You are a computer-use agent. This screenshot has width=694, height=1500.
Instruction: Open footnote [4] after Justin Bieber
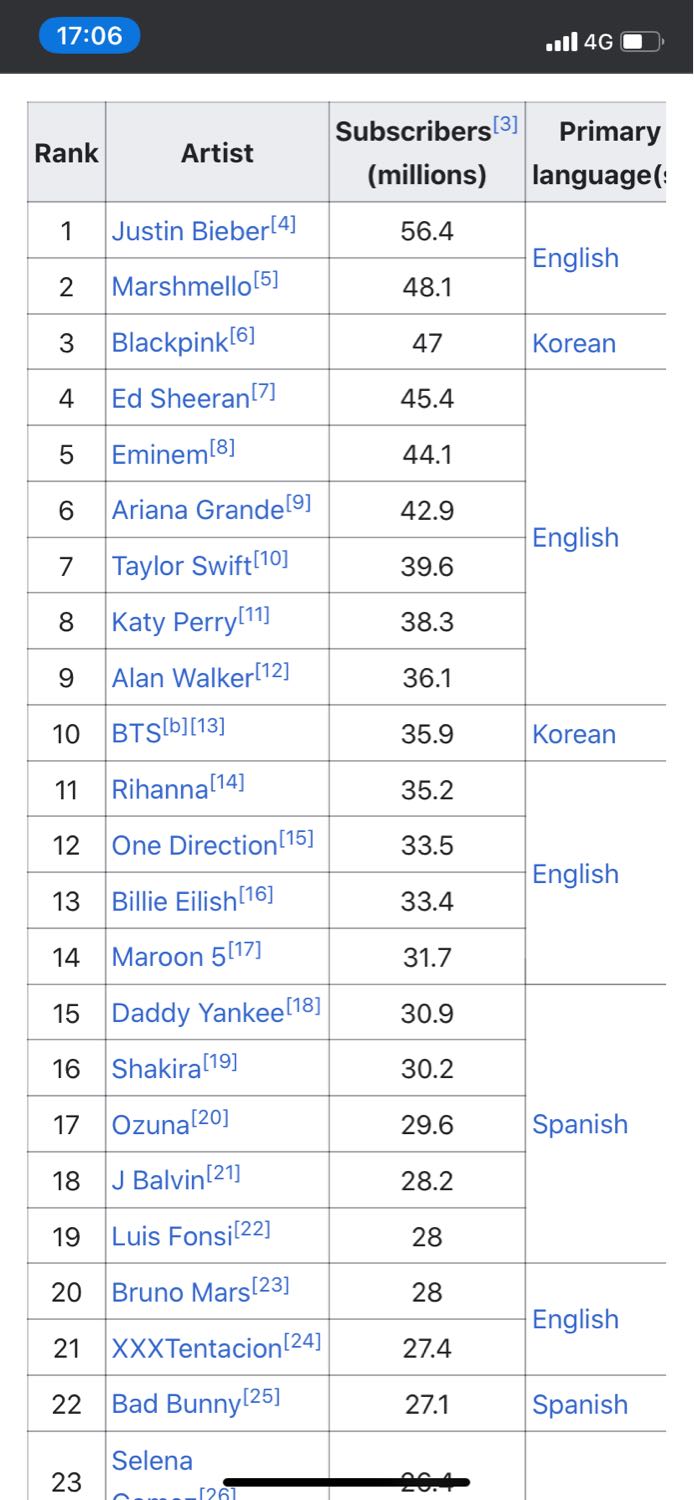point(284,224)
